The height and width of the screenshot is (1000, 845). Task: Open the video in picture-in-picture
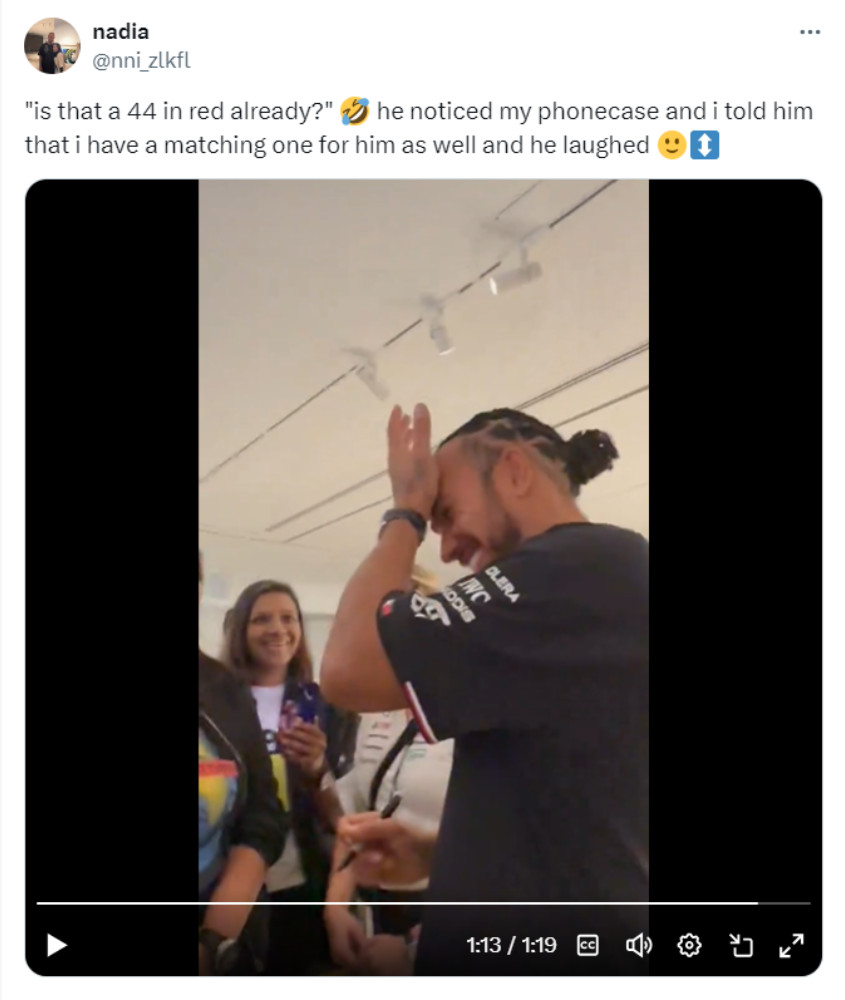(741, 945)
